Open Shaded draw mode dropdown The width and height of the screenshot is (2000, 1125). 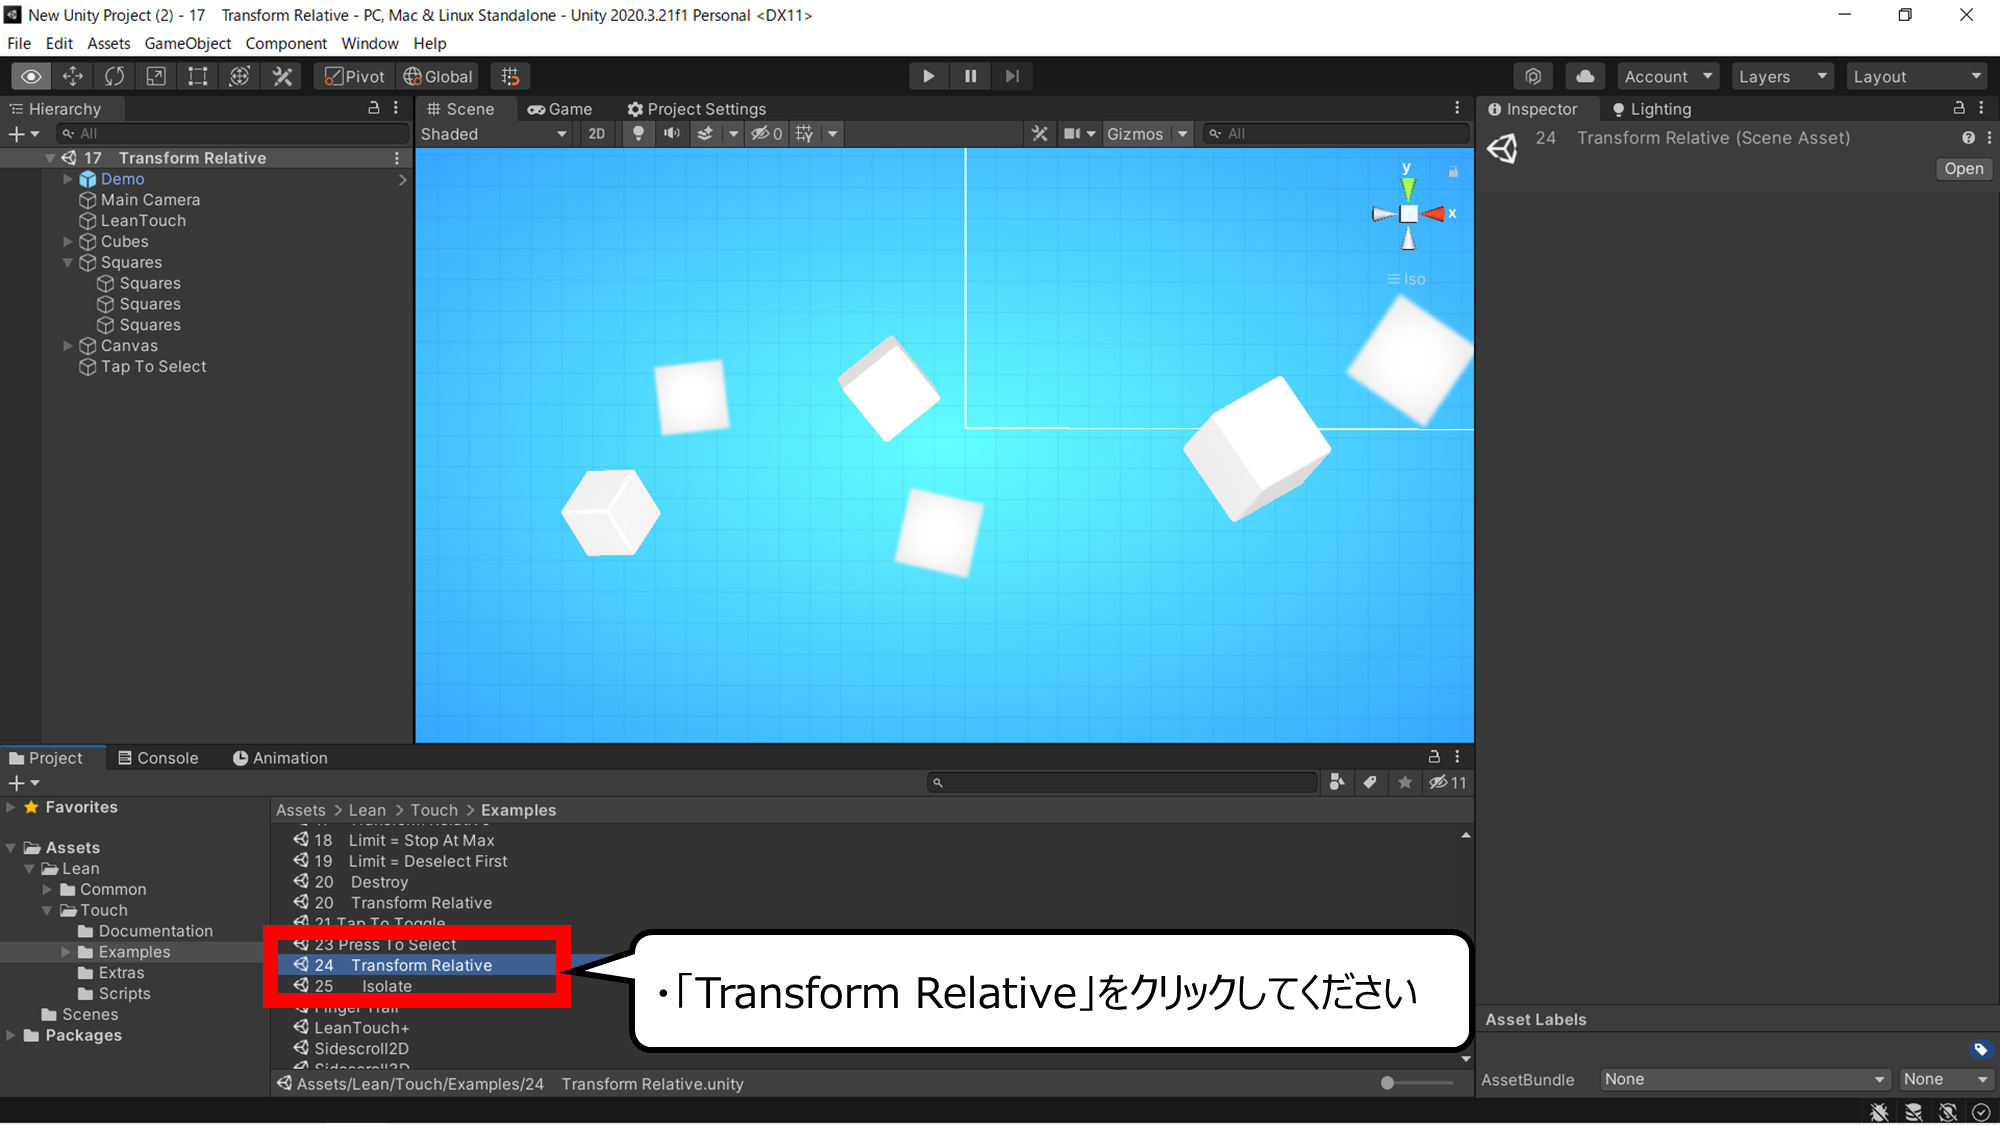click(494, 134)
